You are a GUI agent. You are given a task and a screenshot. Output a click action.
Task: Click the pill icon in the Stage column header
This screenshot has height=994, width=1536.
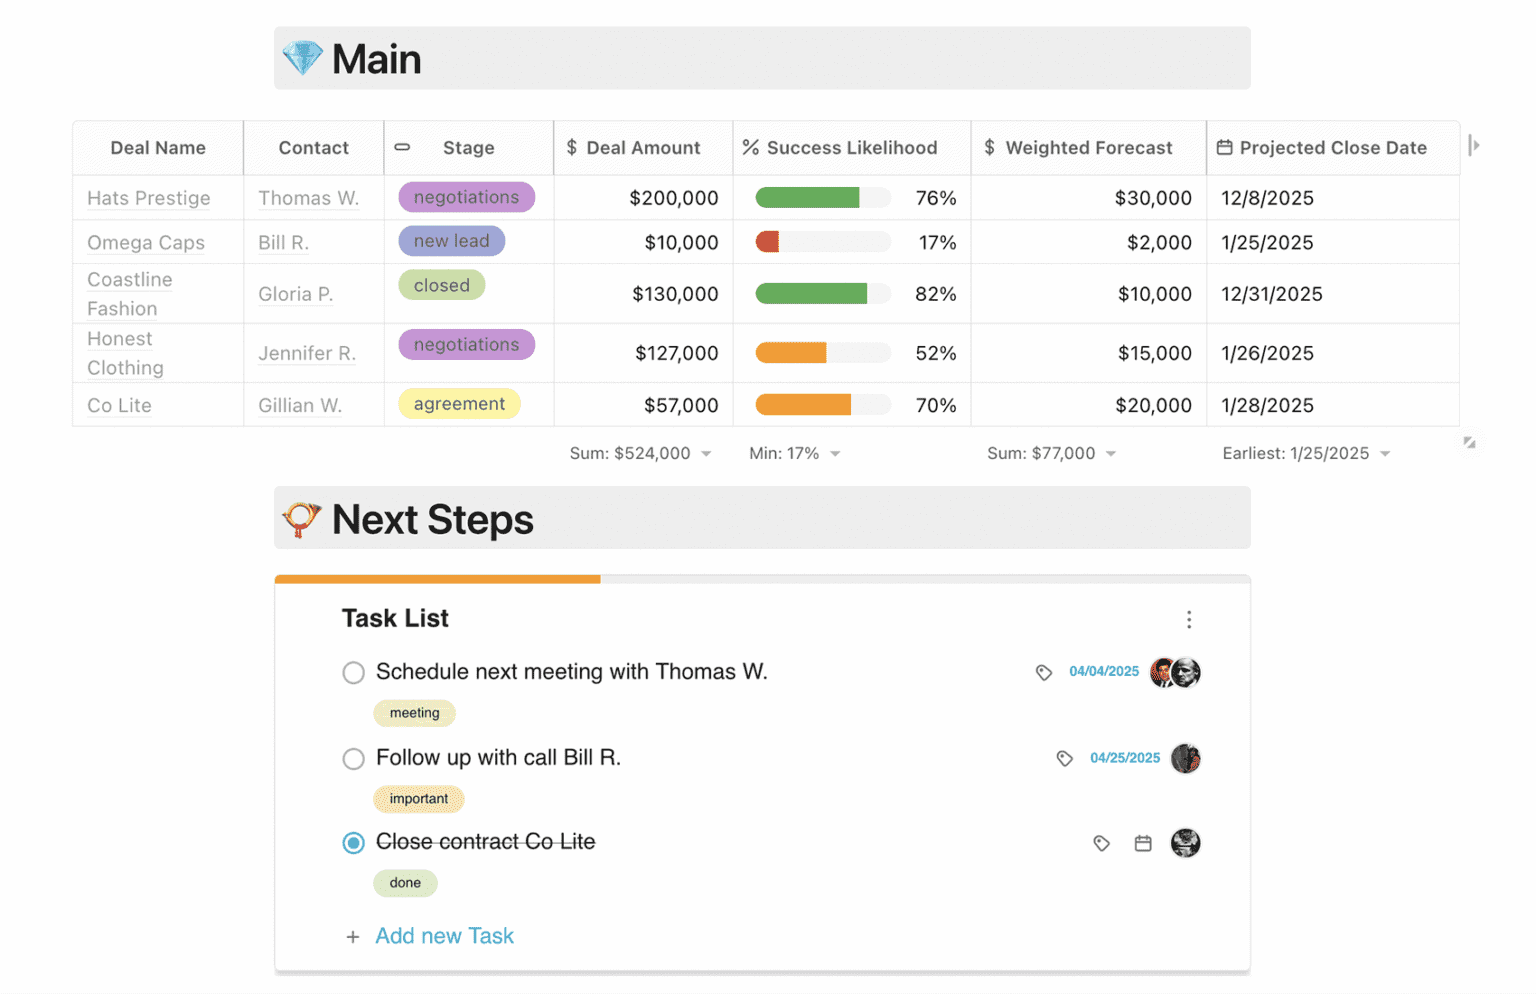[402, 146]
